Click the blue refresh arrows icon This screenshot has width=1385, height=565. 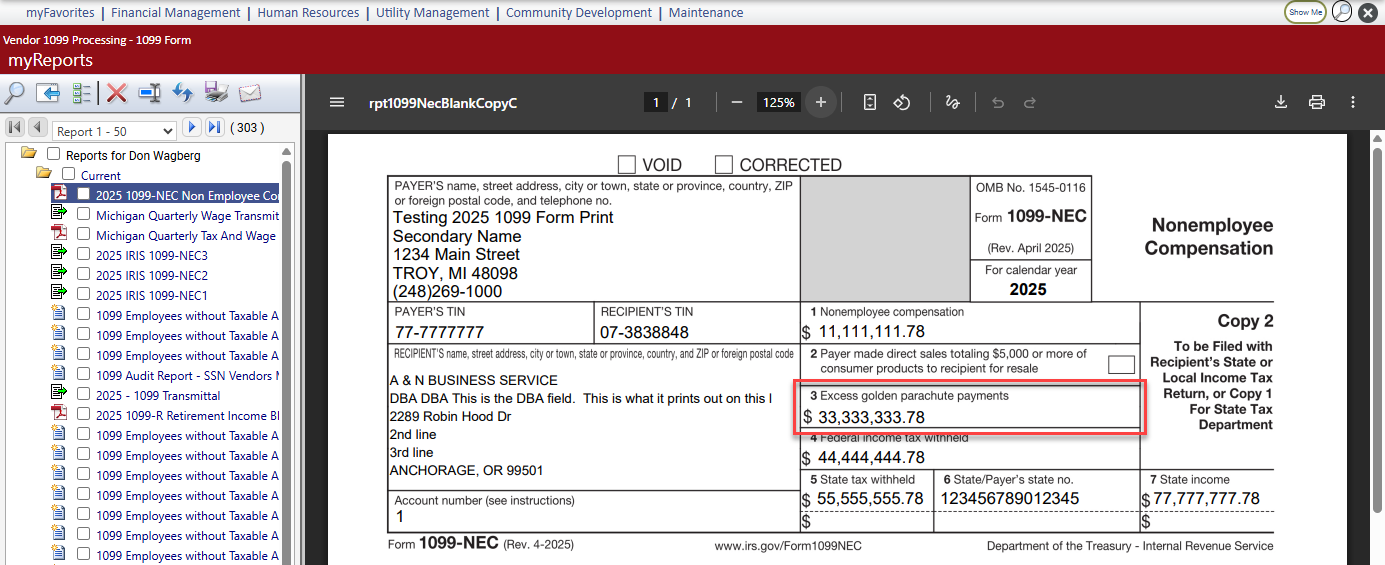pyautogui.click(x=182, y=93)
